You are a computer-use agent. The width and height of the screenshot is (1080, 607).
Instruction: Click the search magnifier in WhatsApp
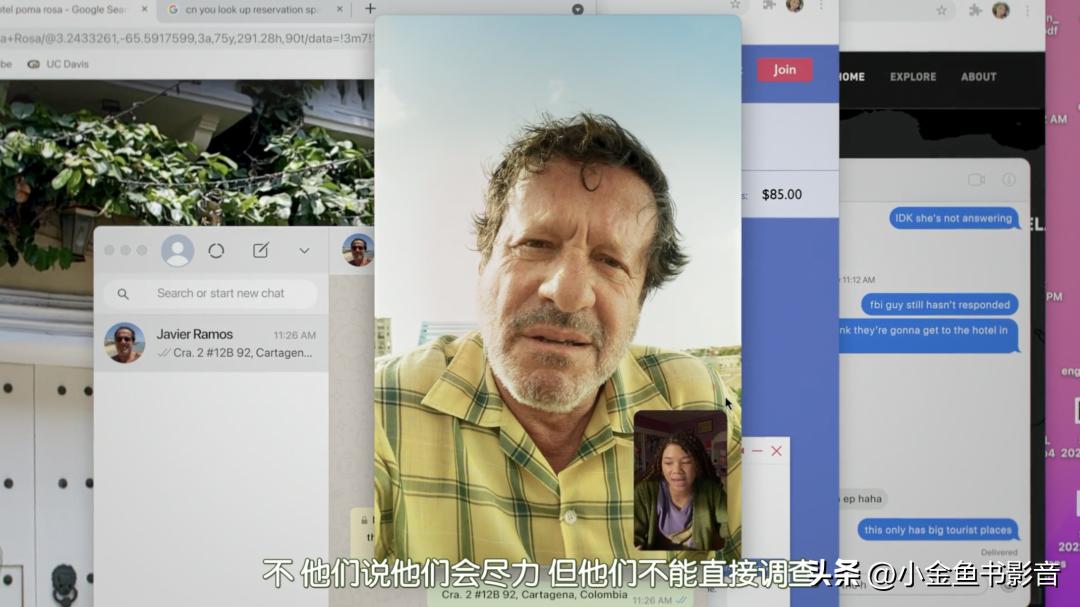[123, 294]
